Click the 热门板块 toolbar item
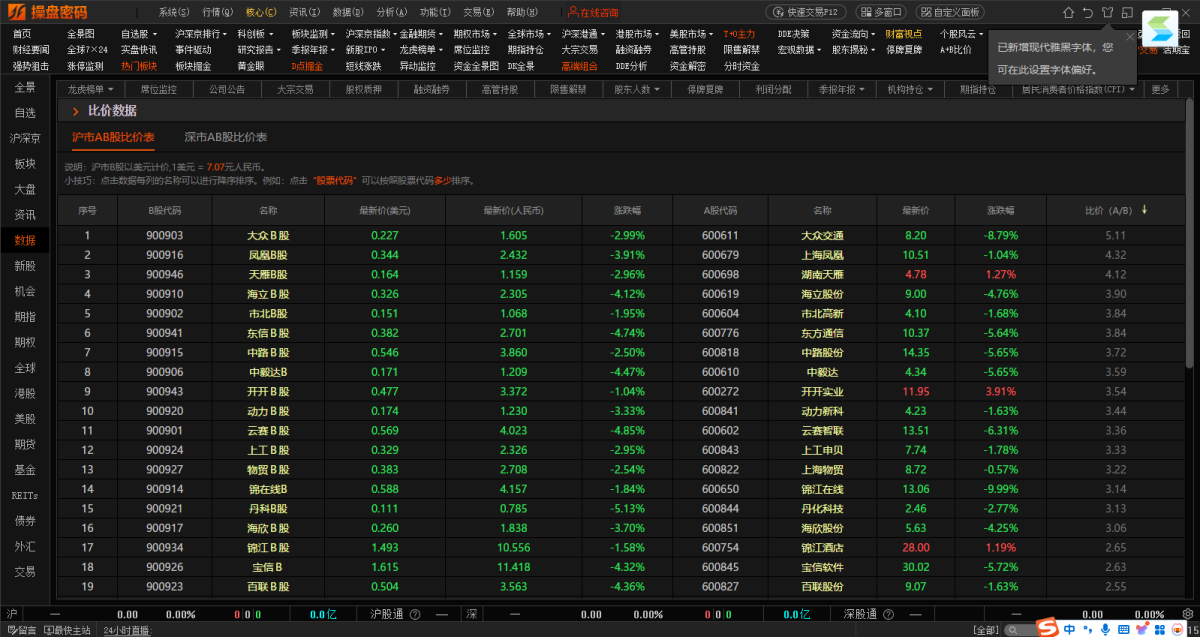Screen dimensions: 1200x637 click(139, 65)
